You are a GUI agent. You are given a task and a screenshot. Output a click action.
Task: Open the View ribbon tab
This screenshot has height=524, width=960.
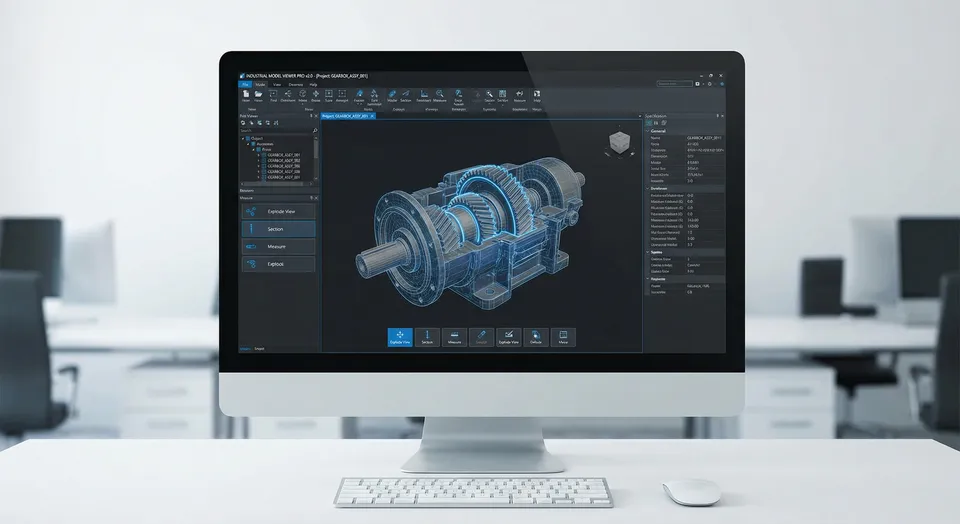(x=277, y=84)
